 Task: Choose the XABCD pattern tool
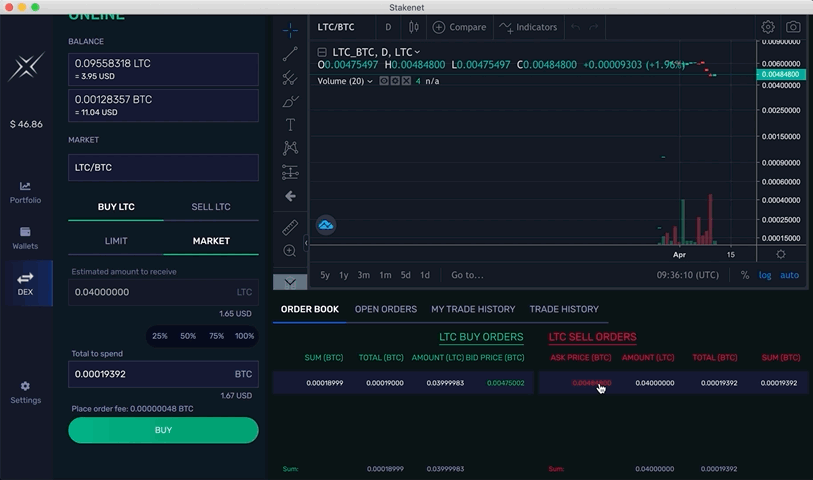290,148
